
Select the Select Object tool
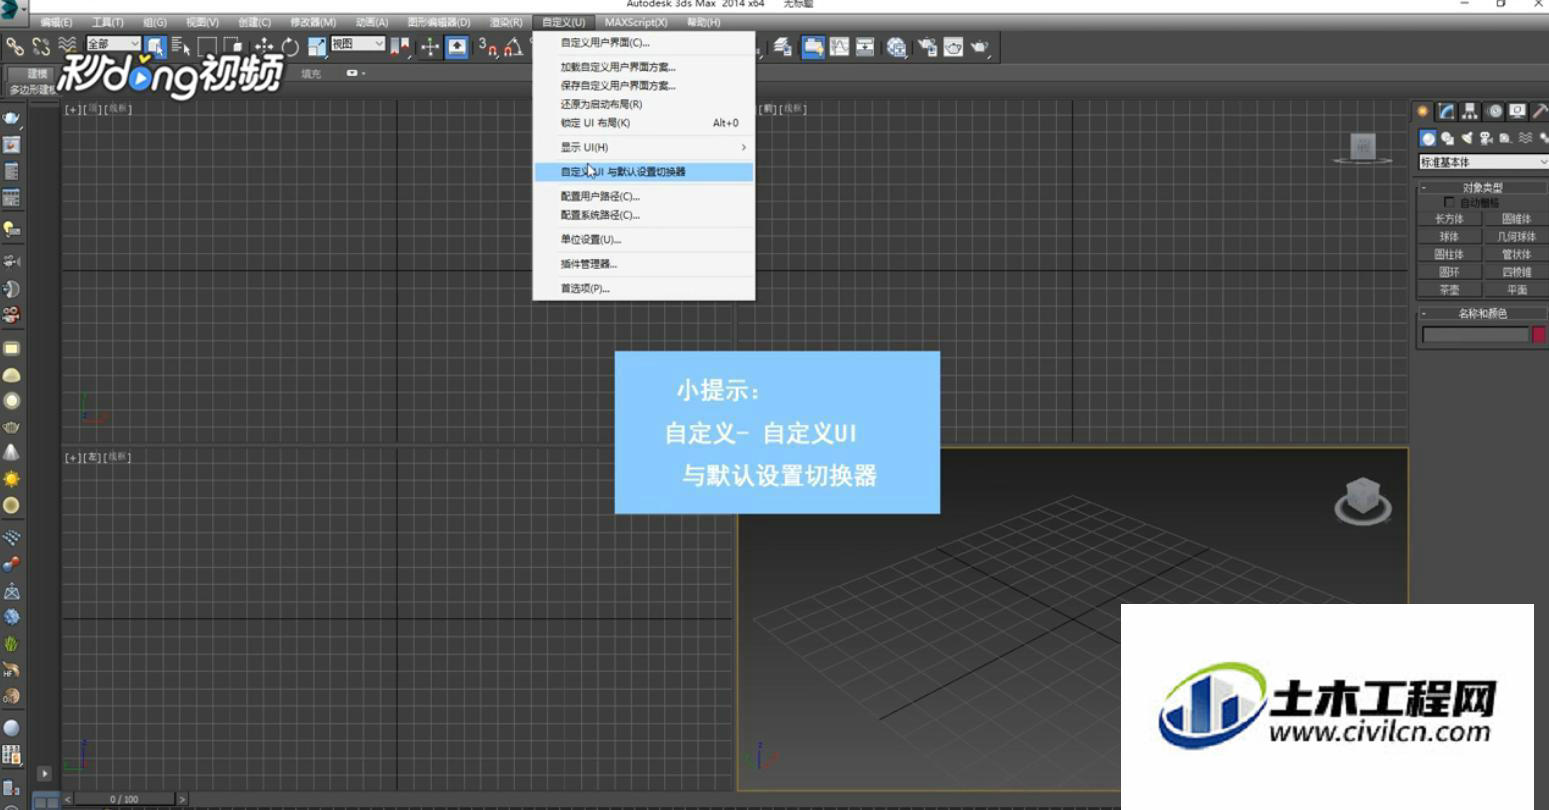point(155,46)
